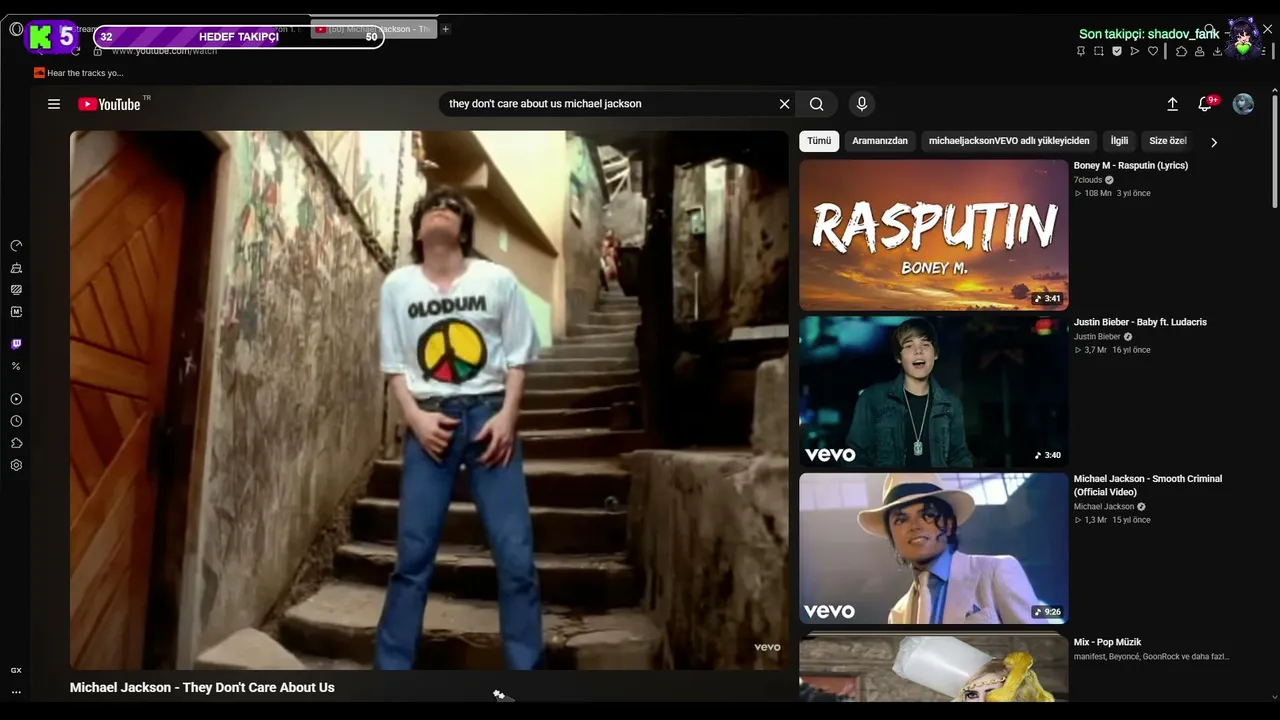Reload the page with the refresh icon

[x=75, y=51]
